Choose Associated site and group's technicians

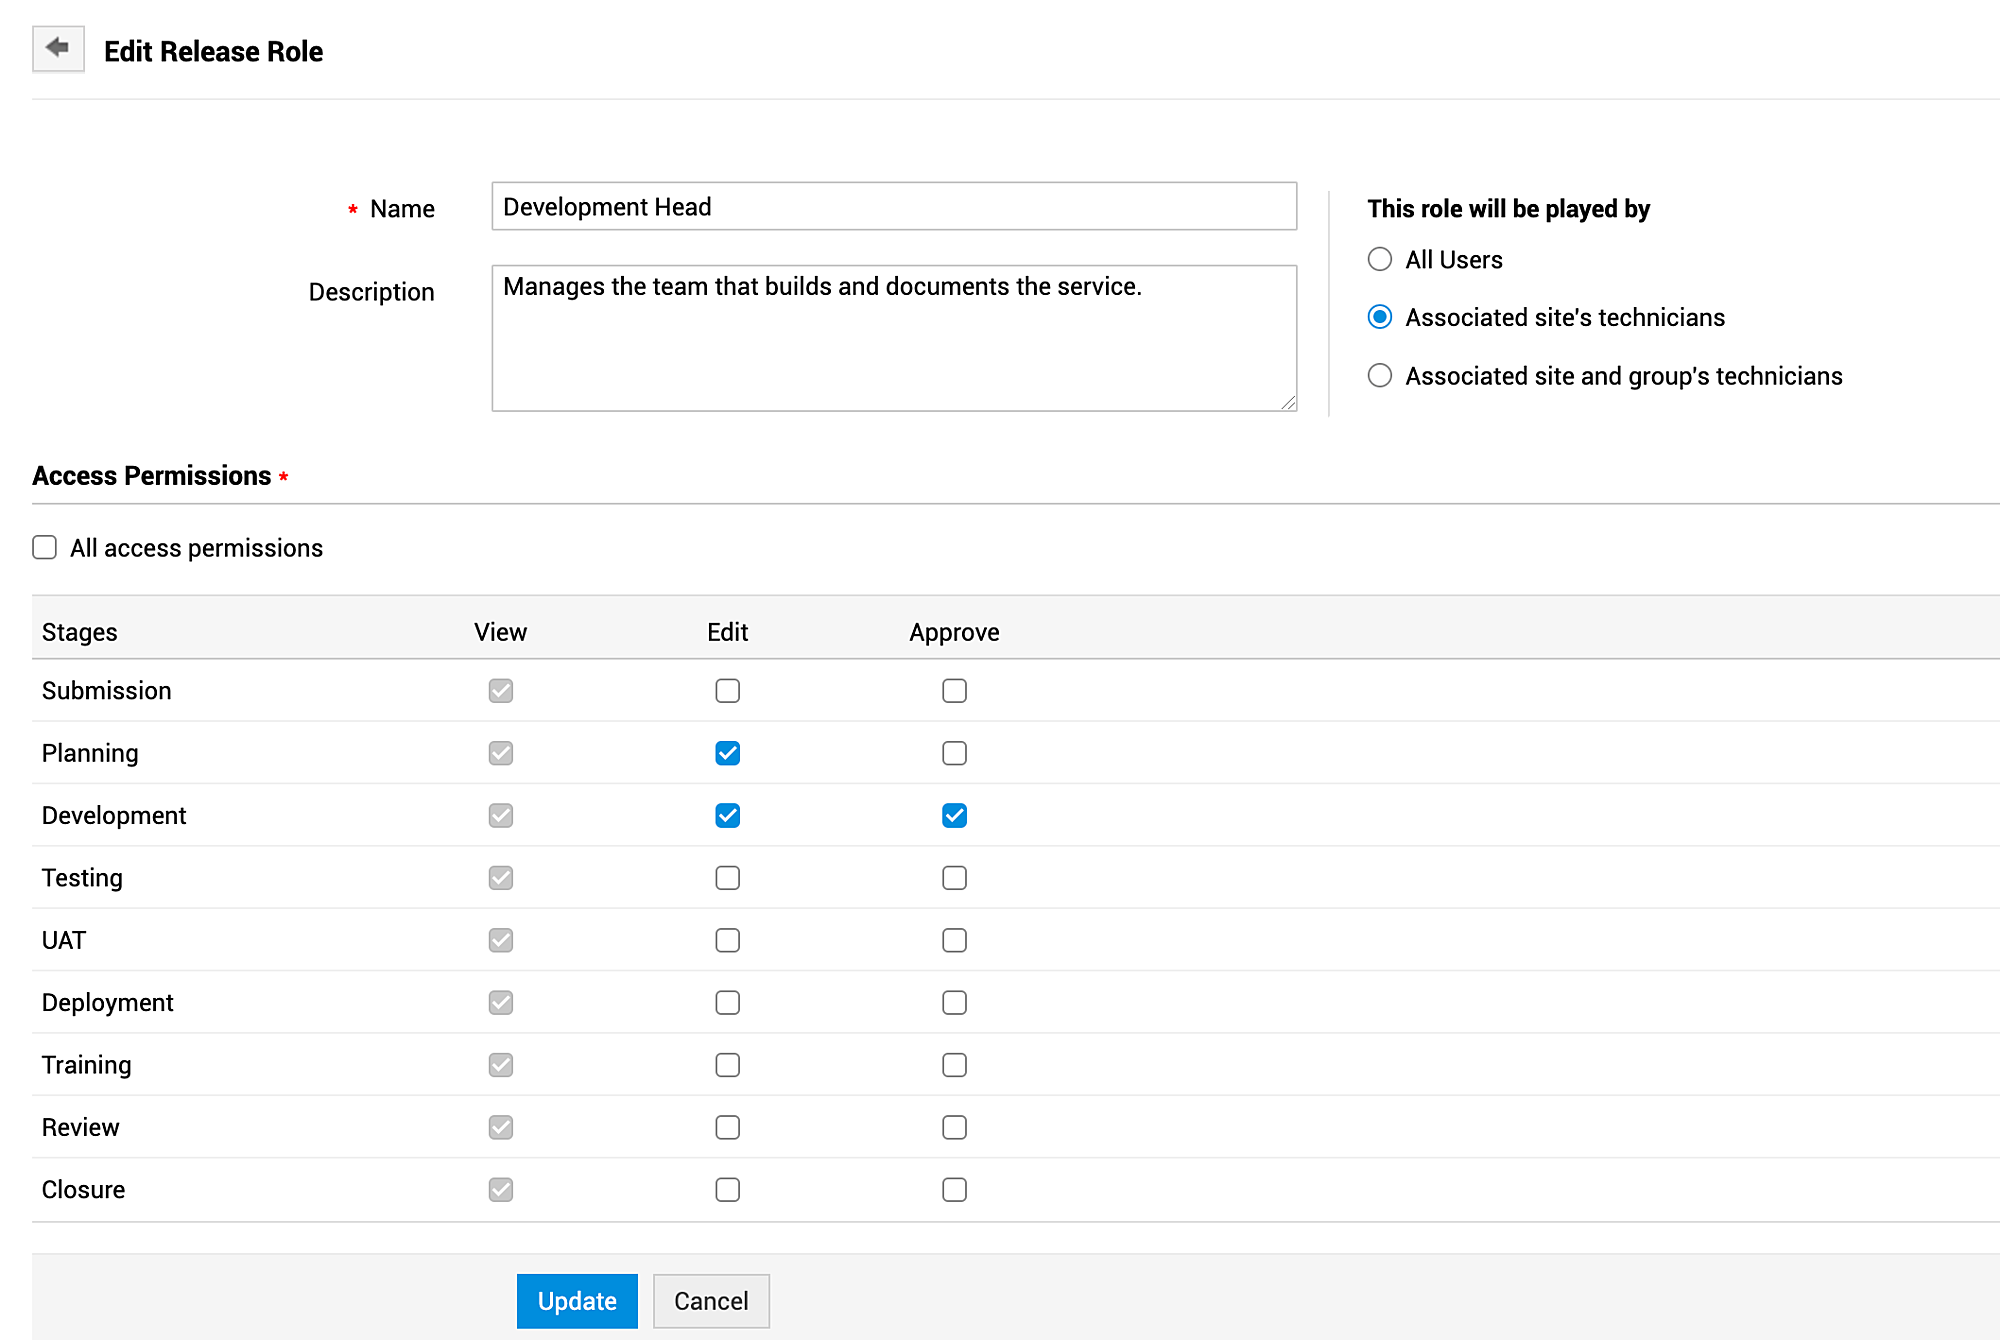[1379, 376]
